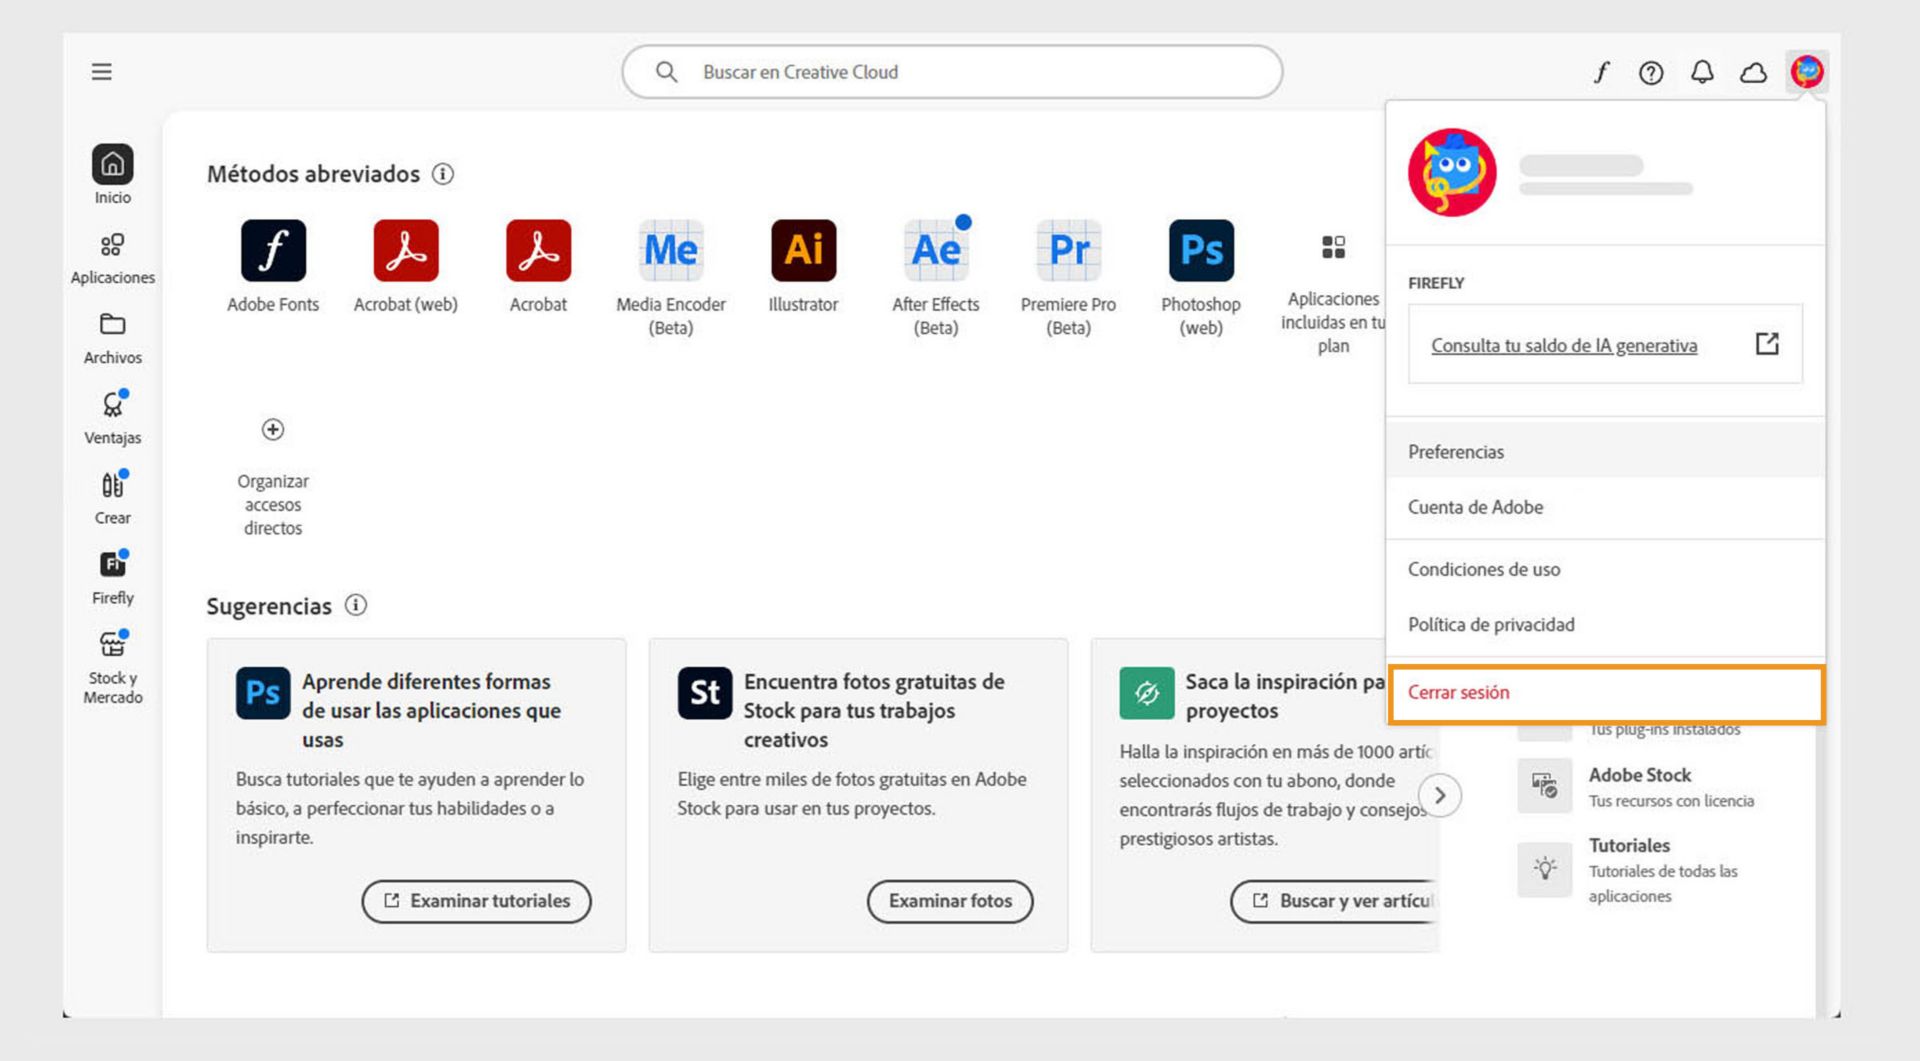Screen dimensions: 1920x1061
Task: Click the St icon on Stock card
Action: pyautogui.click(x=705, y=693)
